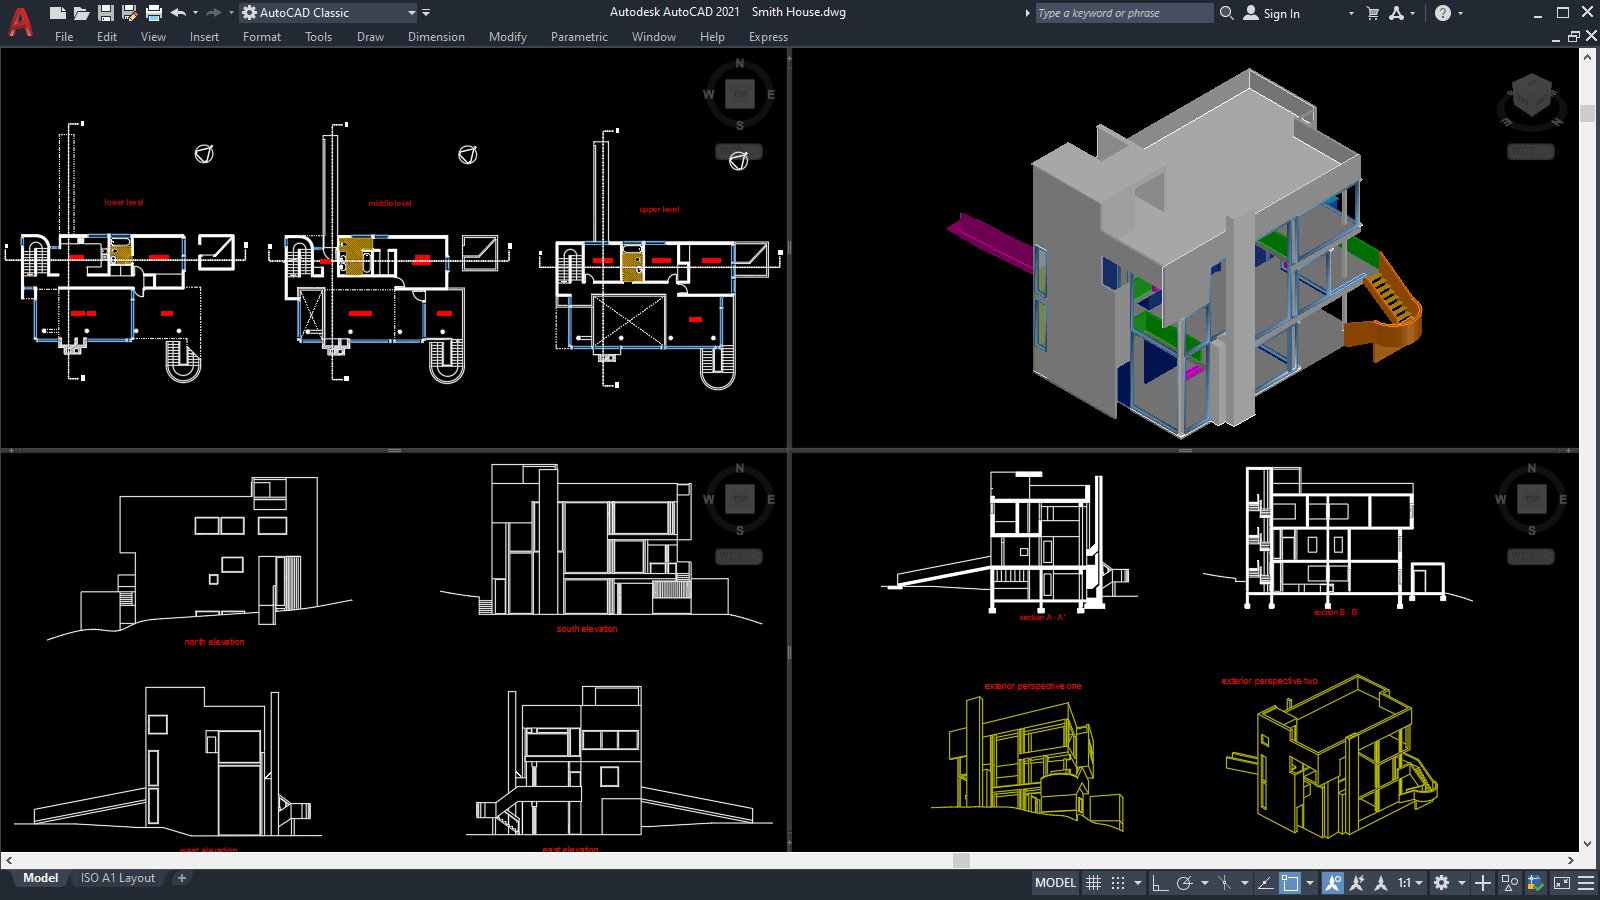Image resolution: width=1600 pixels, height=900 pixels.
Task: Open the Dimension menu
Action: click(436, 37)
